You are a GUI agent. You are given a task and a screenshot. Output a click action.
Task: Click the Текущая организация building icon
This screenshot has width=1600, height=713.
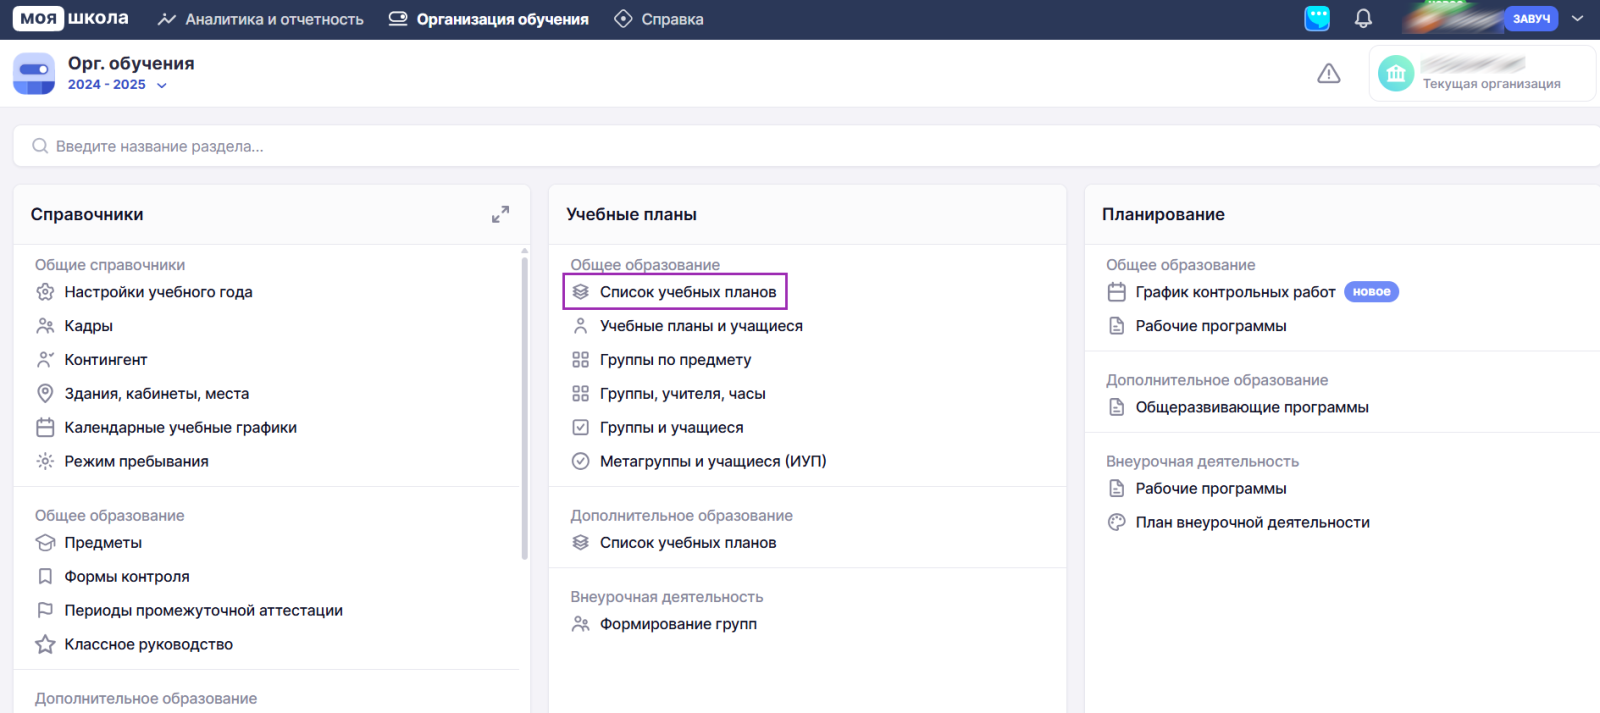pyautogui.click(x=1396, y=73)
